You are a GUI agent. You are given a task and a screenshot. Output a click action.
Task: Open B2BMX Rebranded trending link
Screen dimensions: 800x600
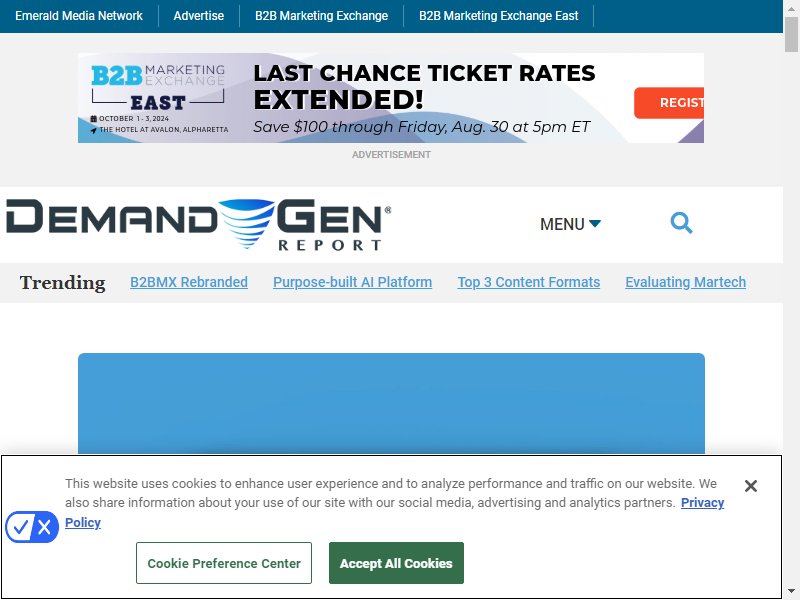[189, 282]
